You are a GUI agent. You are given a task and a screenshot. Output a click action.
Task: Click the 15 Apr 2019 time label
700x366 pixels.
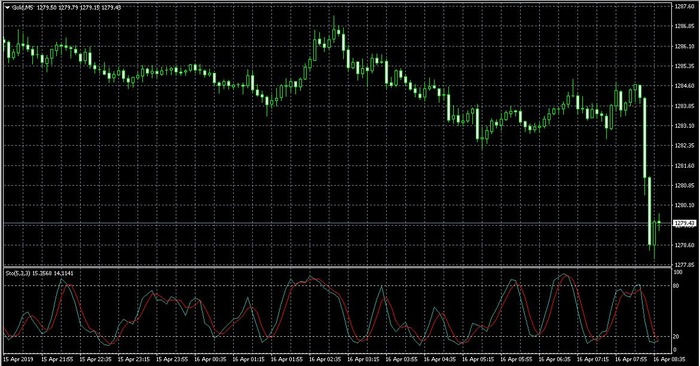[18, 358]
